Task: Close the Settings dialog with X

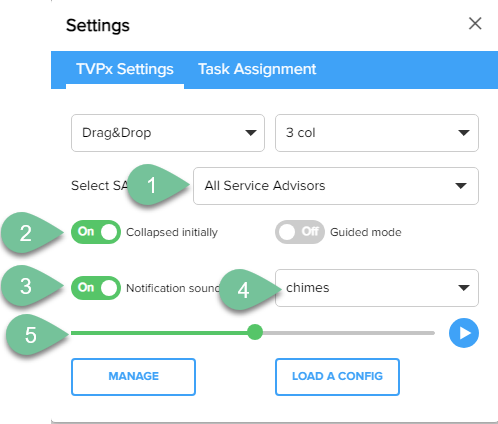Action: [475, 24]
